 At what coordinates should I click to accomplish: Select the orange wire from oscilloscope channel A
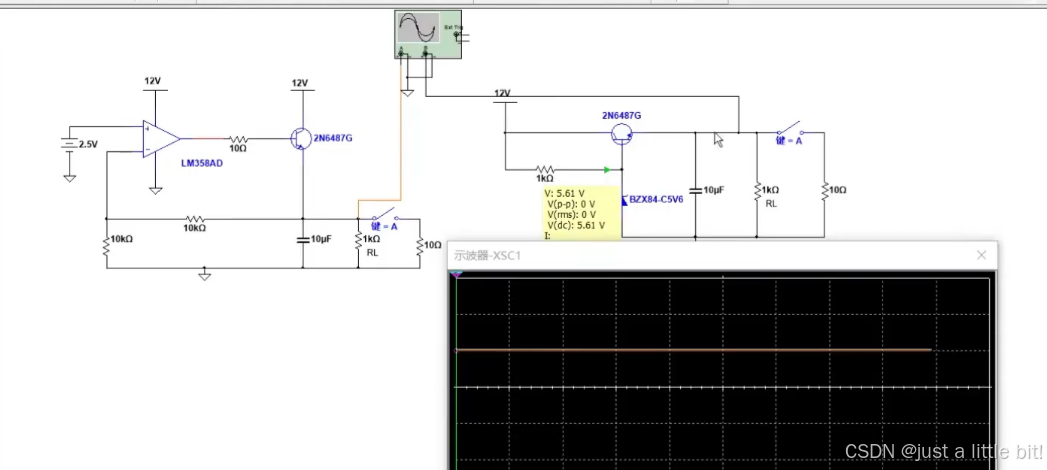point(401,134)
